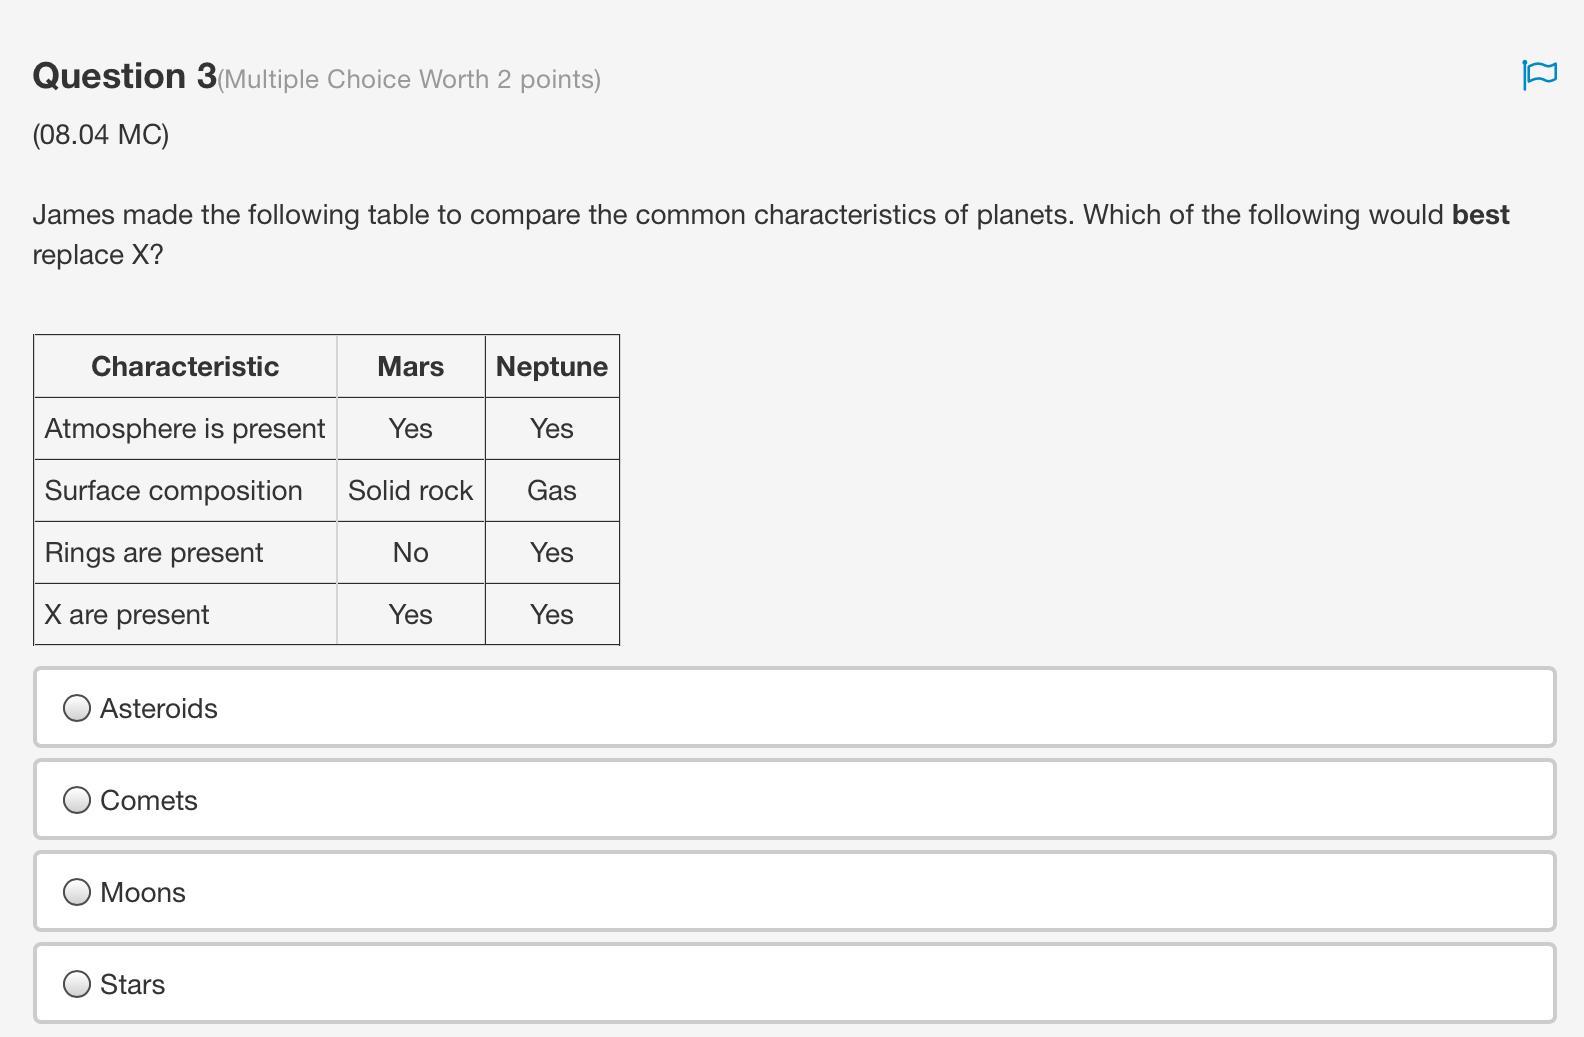Flag this question with the flag icon

point(1539,75)
